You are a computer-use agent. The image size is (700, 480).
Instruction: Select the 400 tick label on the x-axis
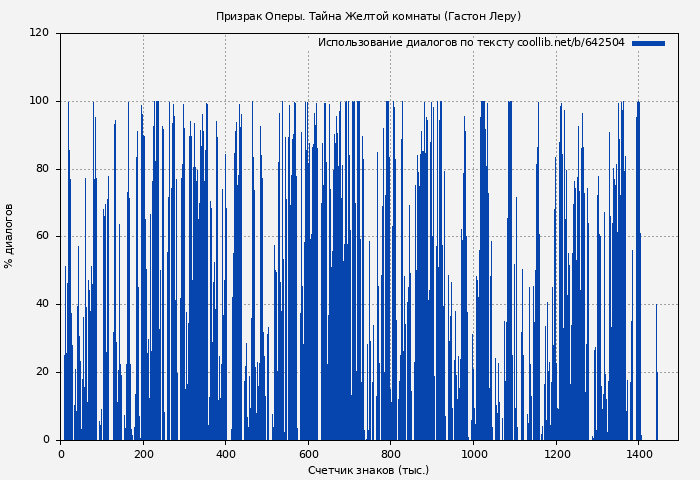click(226, 454)
